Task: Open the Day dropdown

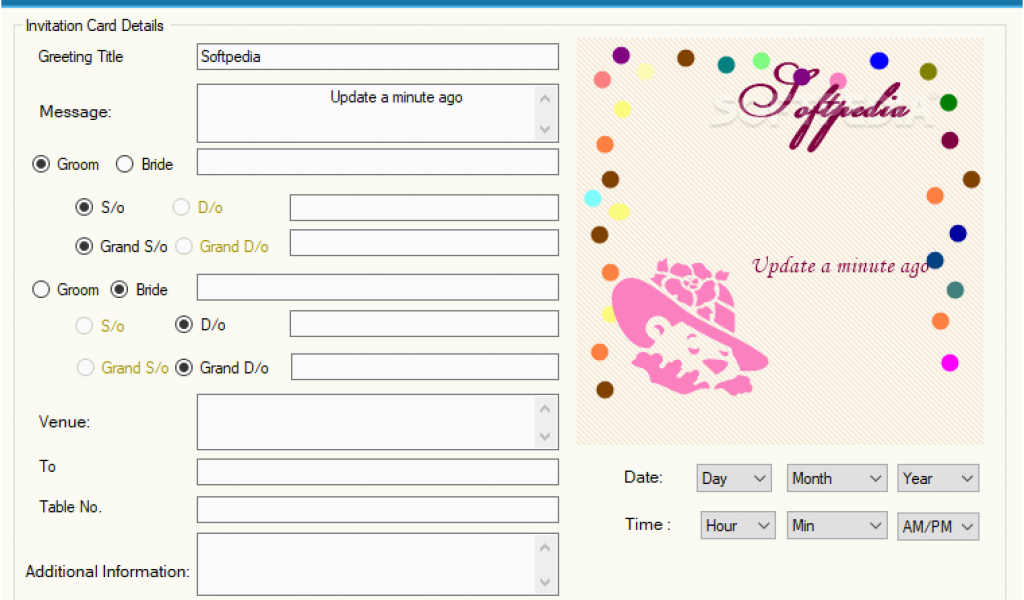Action: [733, 478]
